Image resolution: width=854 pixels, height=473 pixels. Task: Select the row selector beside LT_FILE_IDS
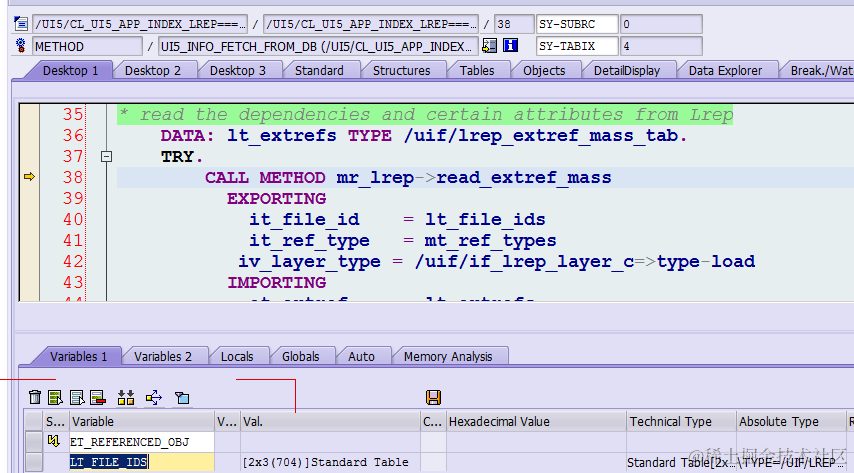pos(34,462)
